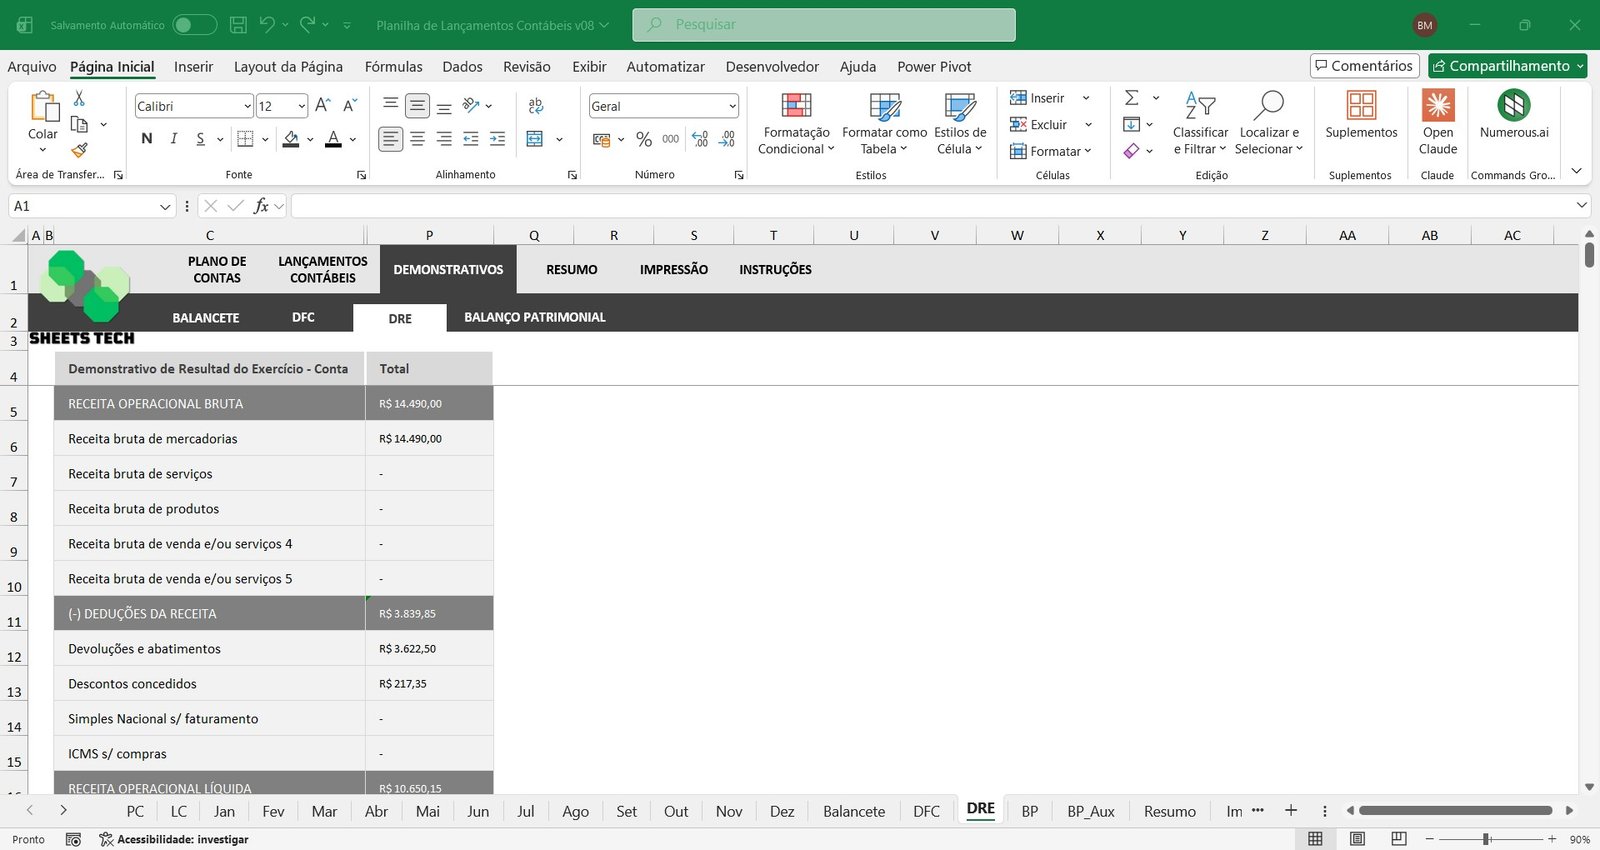The image size is (1600, 850).
Task: Expand the Name Box dropdown arrow
Action: tap(165, 206)
